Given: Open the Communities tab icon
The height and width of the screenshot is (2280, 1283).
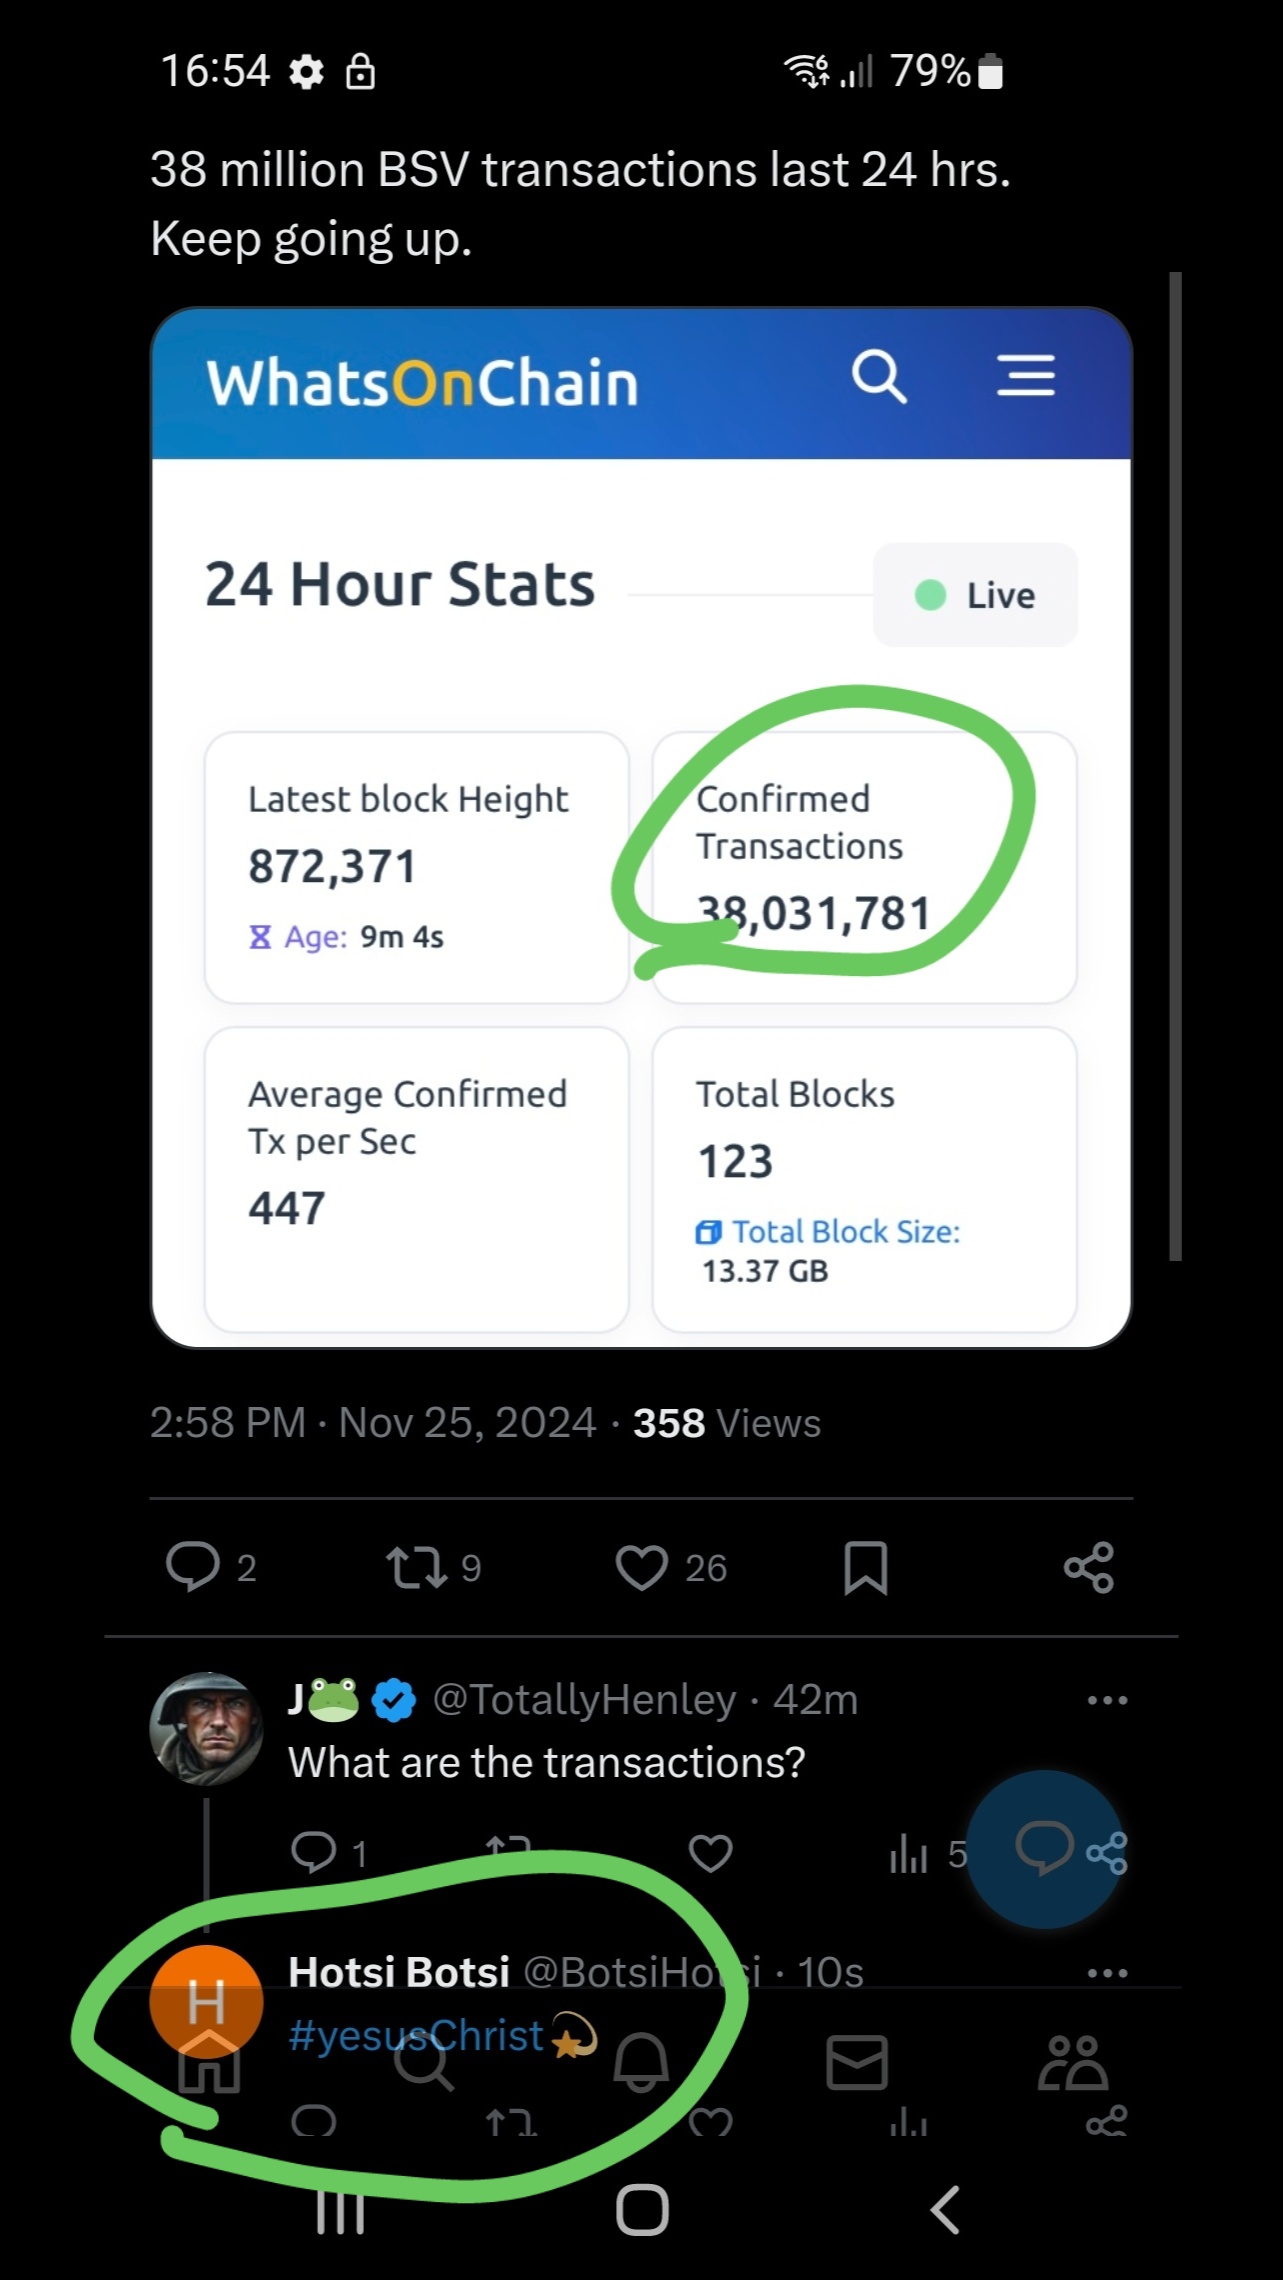Looking at the screenshot, I should click(1073, 2062).
